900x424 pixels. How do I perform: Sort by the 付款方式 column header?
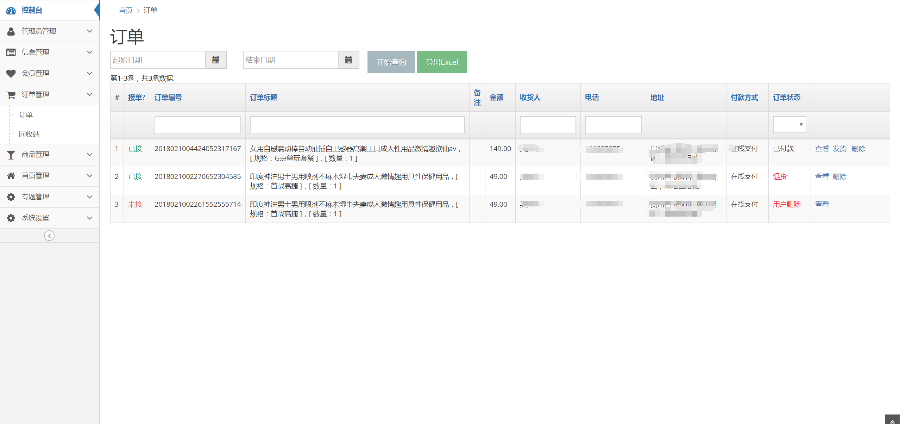[x=744, y=98]
